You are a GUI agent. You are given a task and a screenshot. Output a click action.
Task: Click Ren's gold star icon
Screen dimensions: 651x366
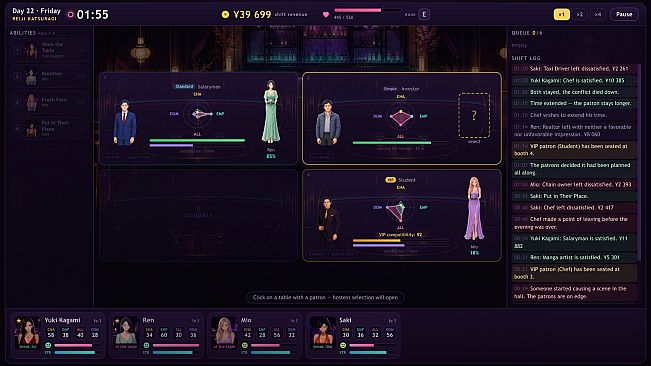click(117, 320)
